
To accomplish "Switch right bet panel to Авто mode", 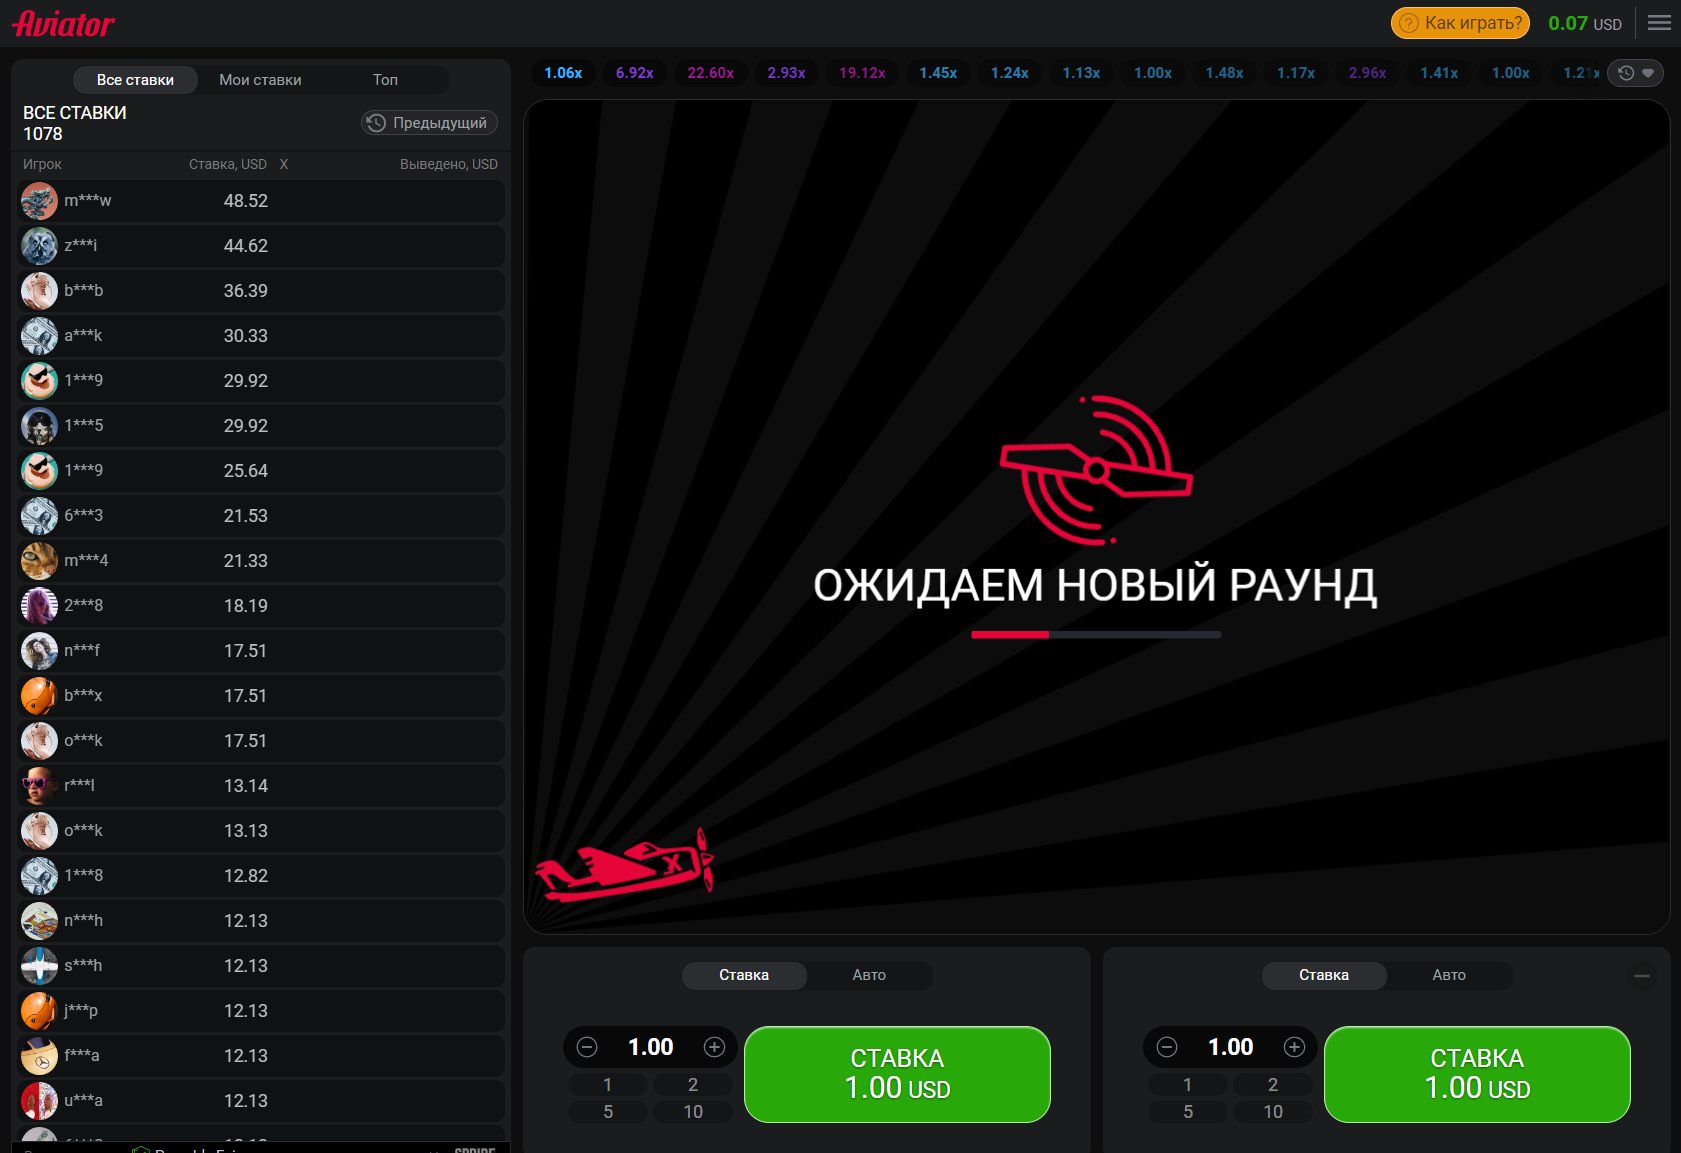I will (x=1448, y=975).
